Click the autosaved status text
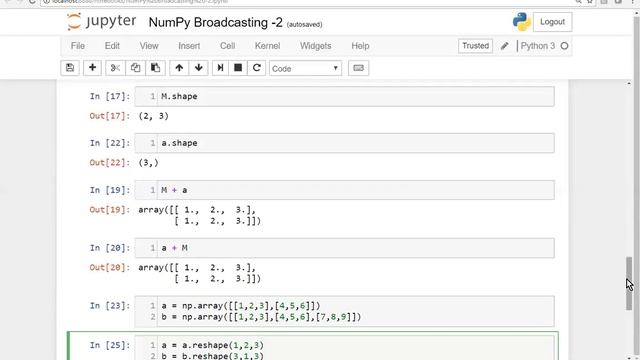Viewport: 640px width, 360px height. 304,24
